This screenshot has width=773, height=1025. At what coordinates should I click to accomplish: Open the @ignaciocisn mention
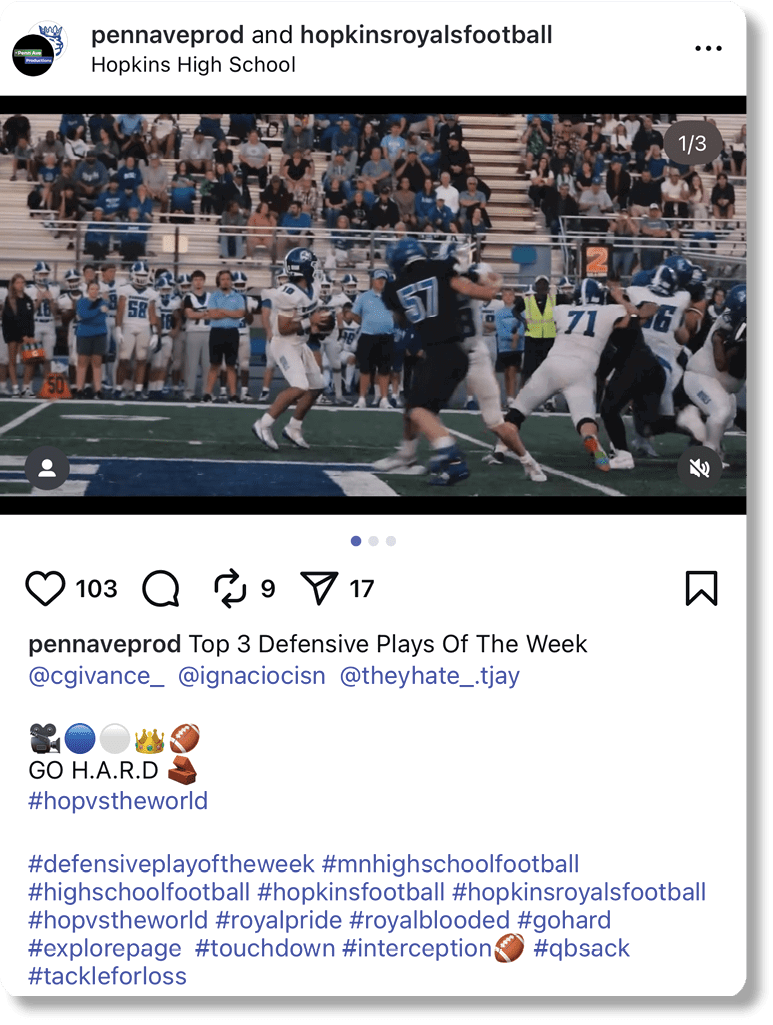point(252,675)
